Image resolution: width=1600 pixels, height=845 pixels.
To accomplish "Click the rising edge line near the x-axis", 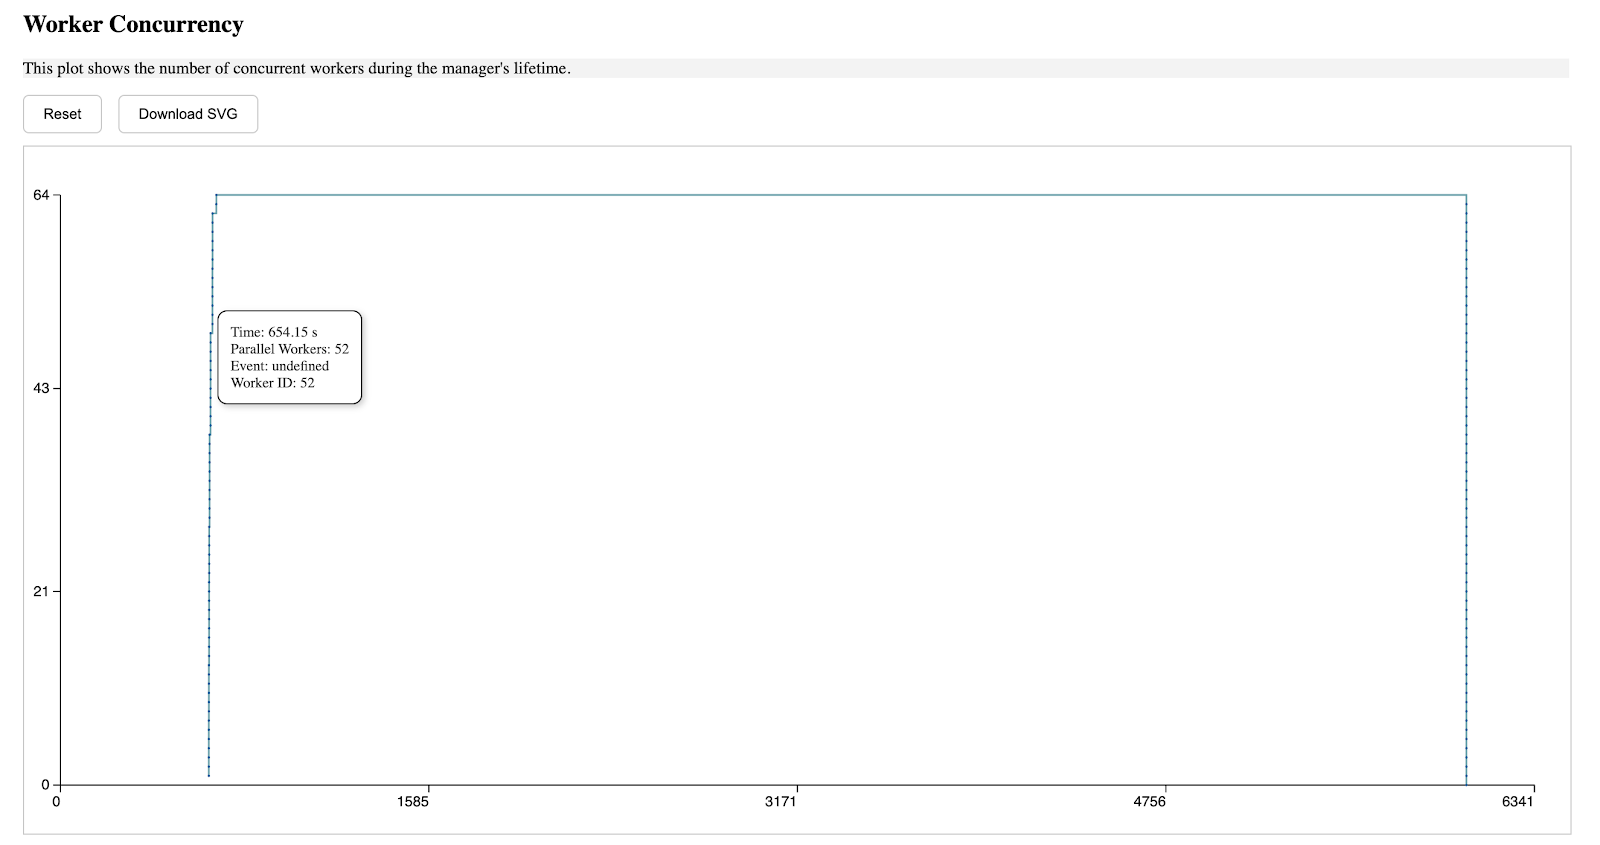I will pos(208,700).
